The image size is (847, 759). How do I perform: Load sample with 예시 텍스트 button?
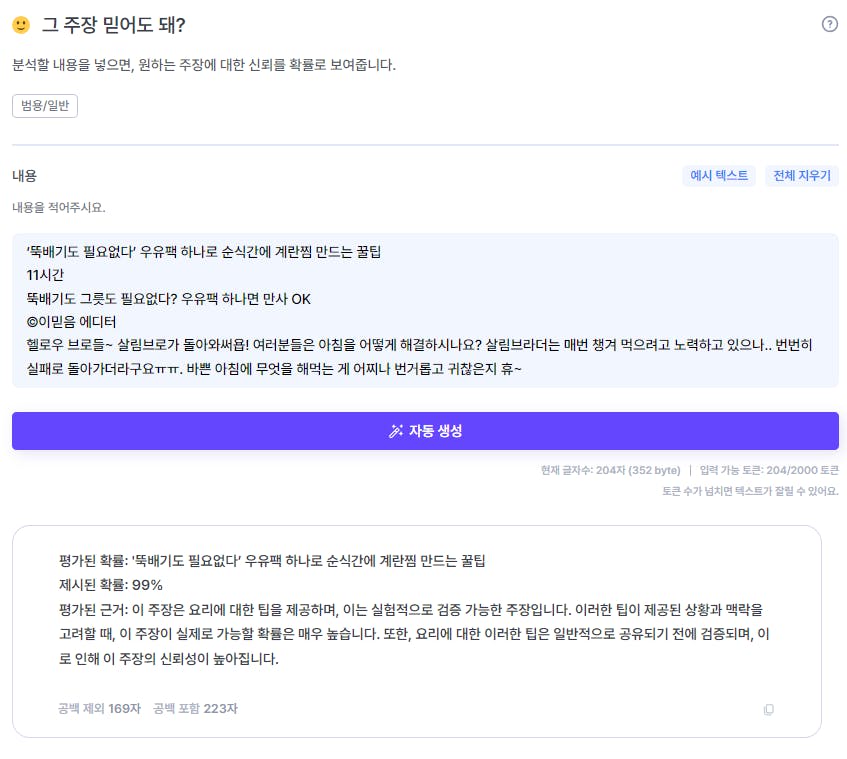point(719,176)
